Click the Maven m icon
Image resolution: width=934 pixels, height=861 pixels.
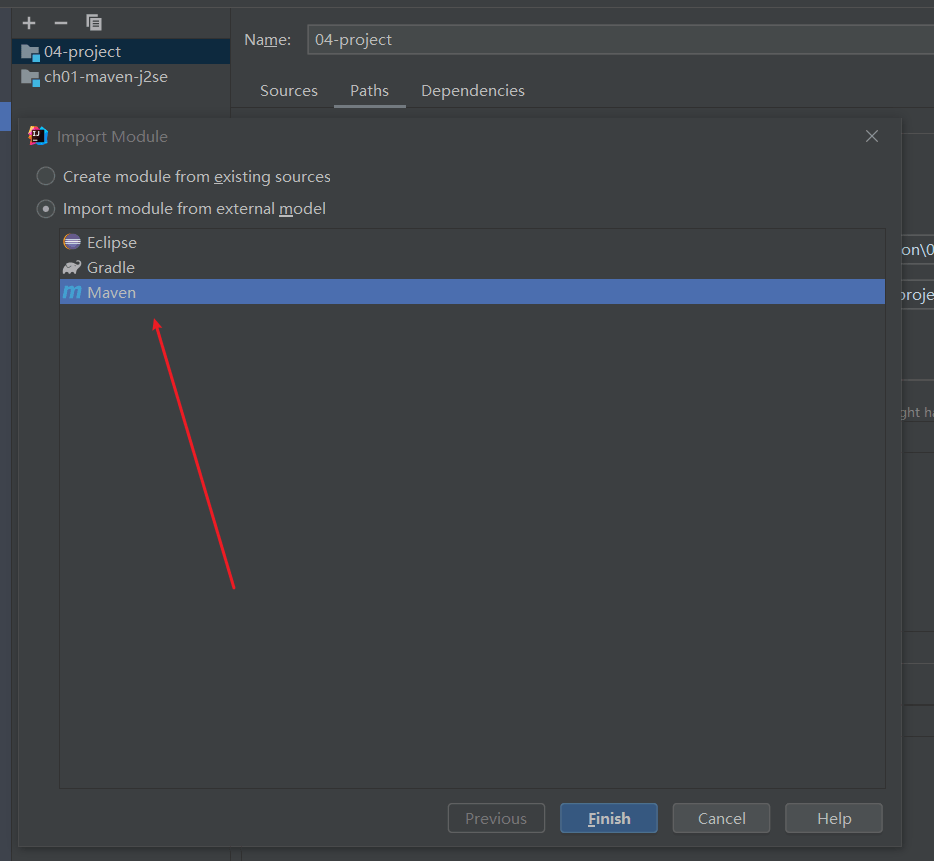click(x=72, y=292)
